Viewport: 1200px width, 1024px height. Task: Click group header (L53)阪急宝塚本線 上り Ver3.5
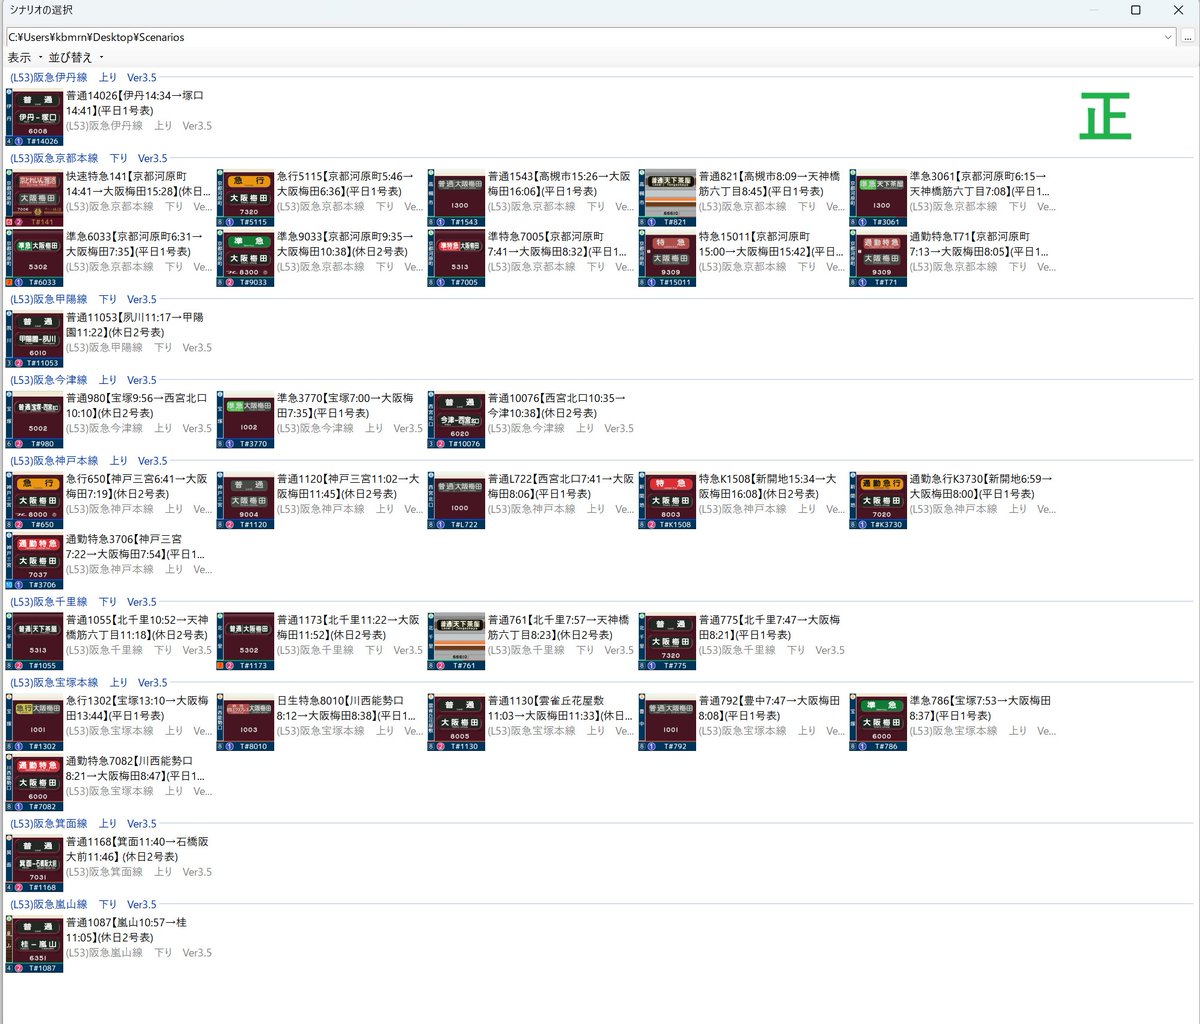tap(89, 683)
